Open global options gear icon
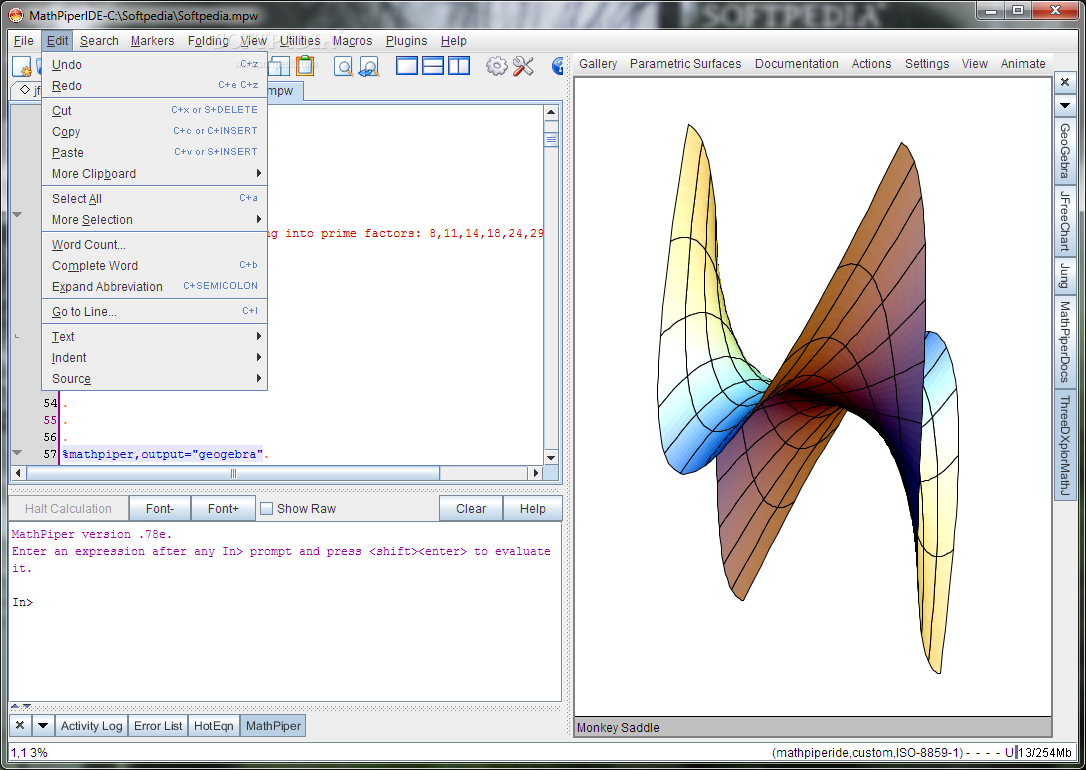Screen dimensions: 1086x770 click(x=496, y=66)
